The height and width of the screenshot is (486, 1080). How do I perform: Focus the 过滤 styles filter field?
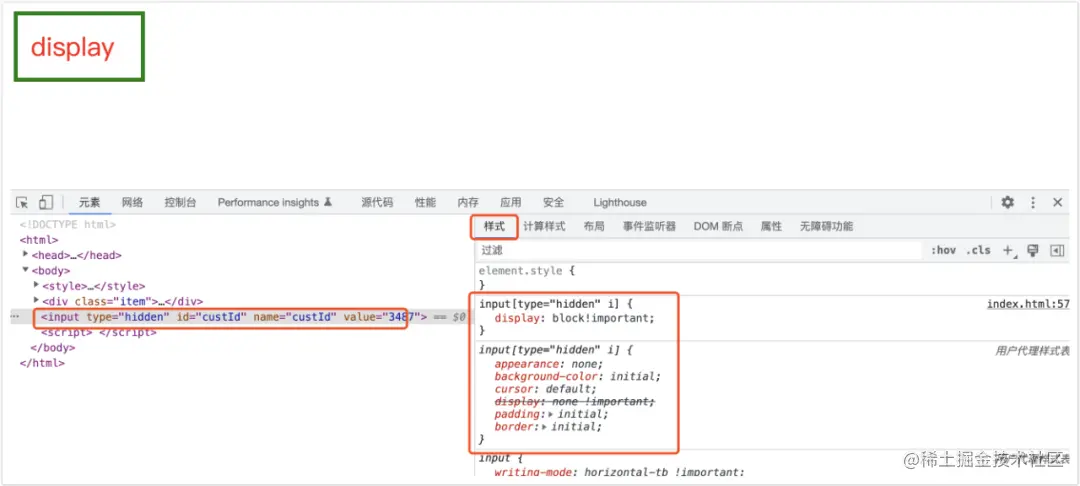tap(700, 251)
